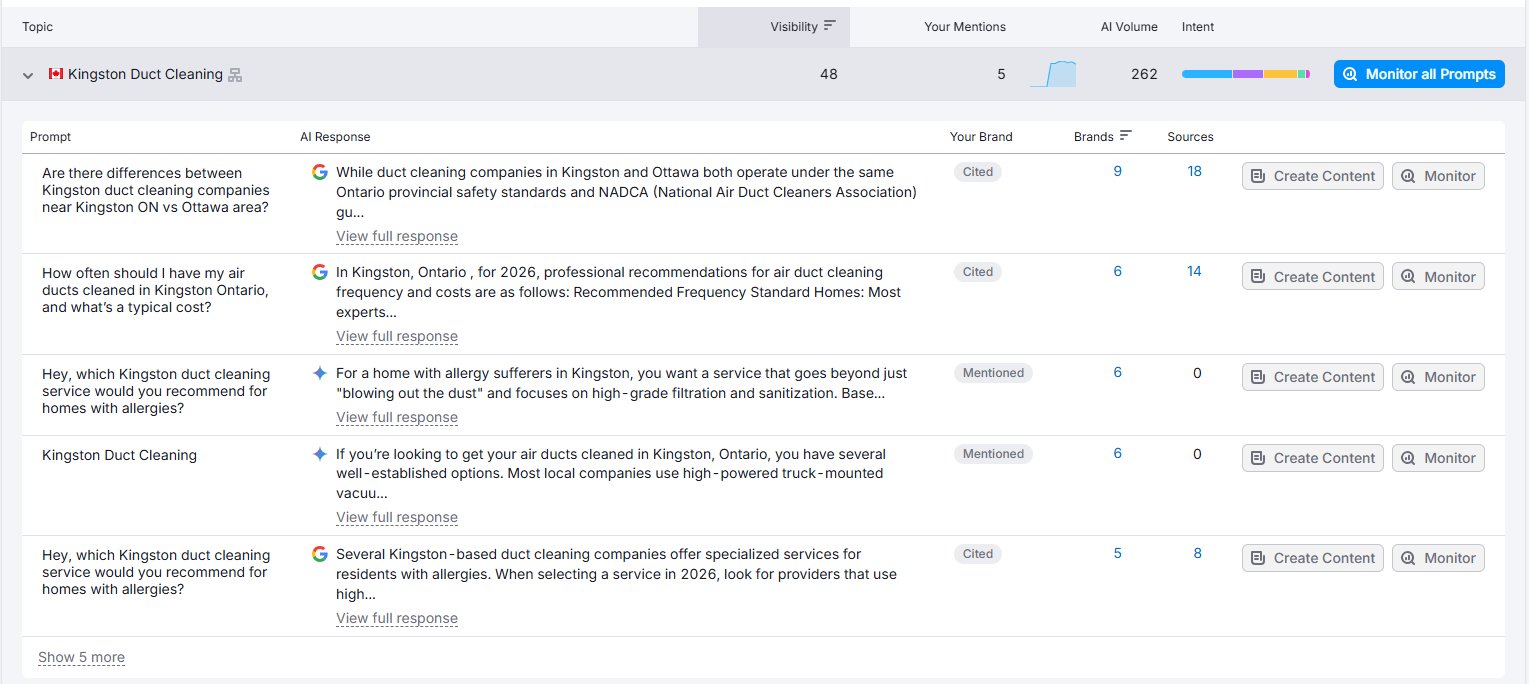Click the Intent column header

(1198, 27)
